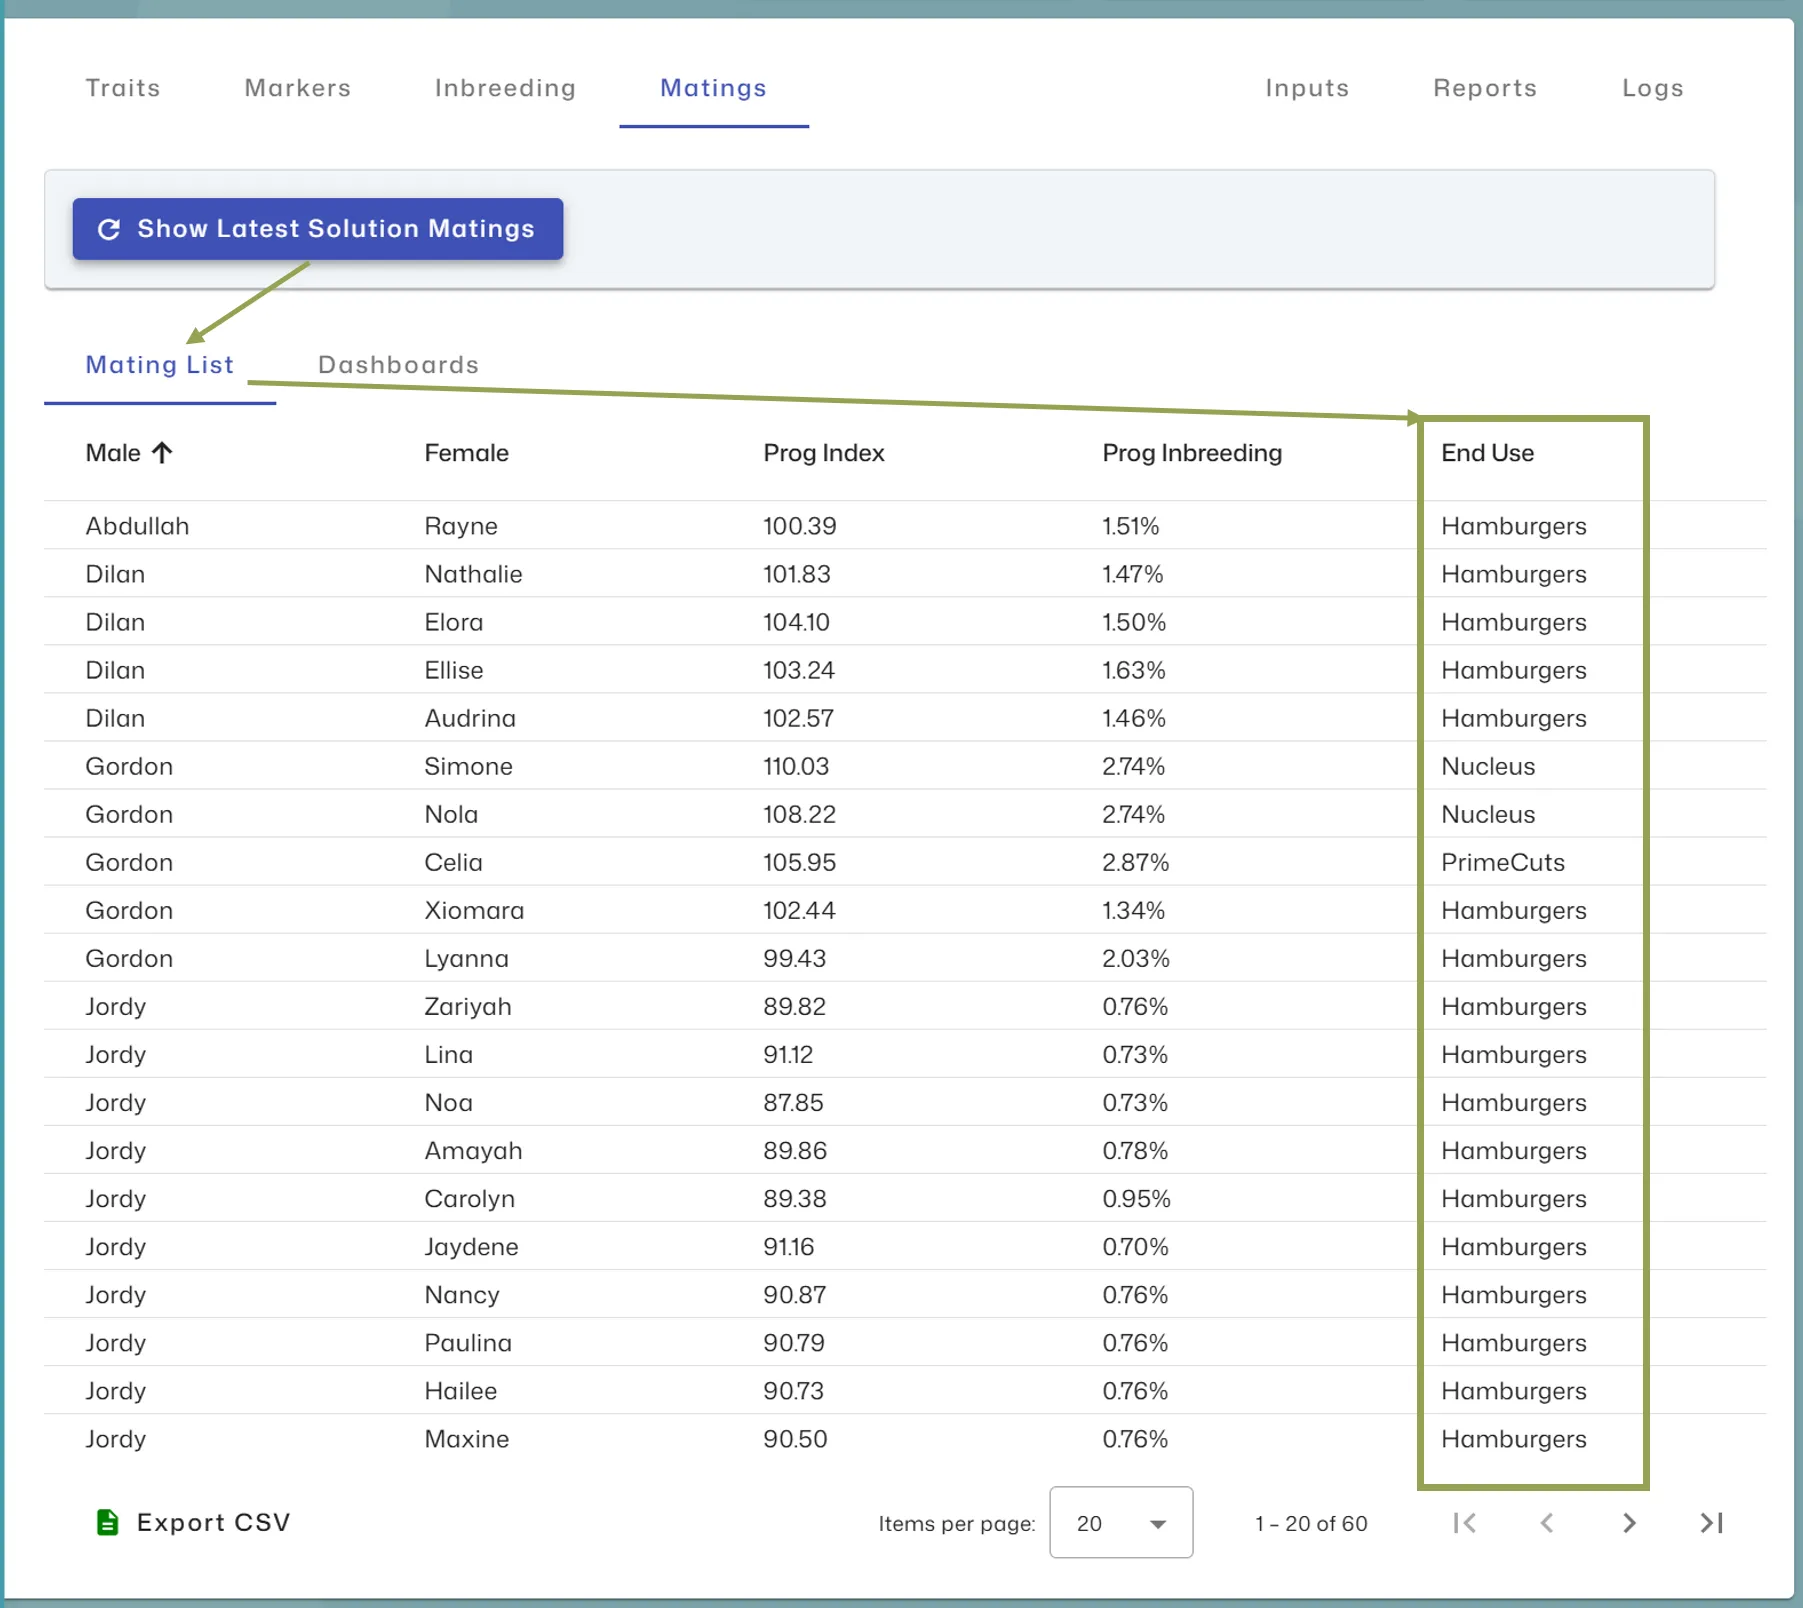This screenshot has height=1608, width=1803.
Task: Go to the previous page
Action: 1546,1523
